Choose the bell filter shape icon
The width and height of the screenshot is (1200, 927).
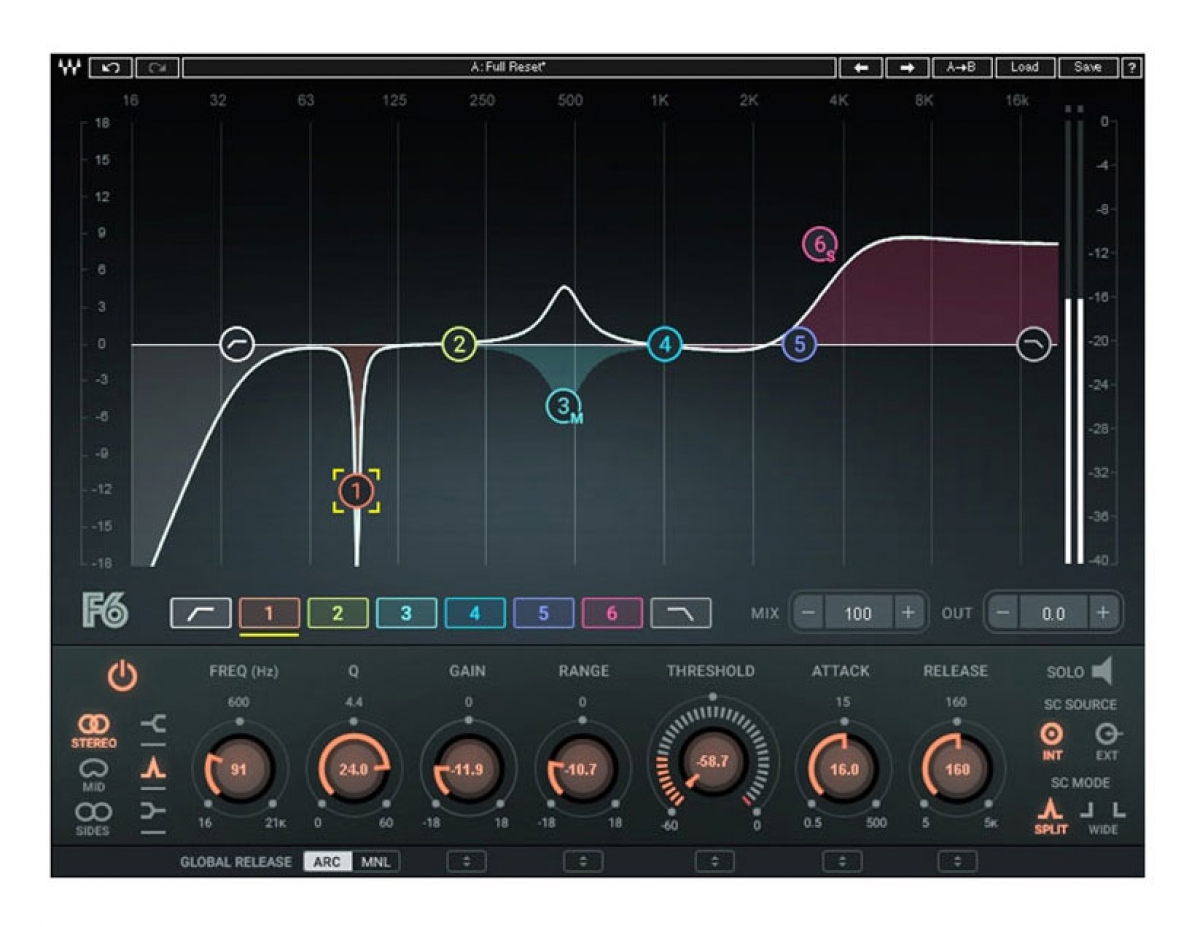pyautogui.click(x=153, y=769)
